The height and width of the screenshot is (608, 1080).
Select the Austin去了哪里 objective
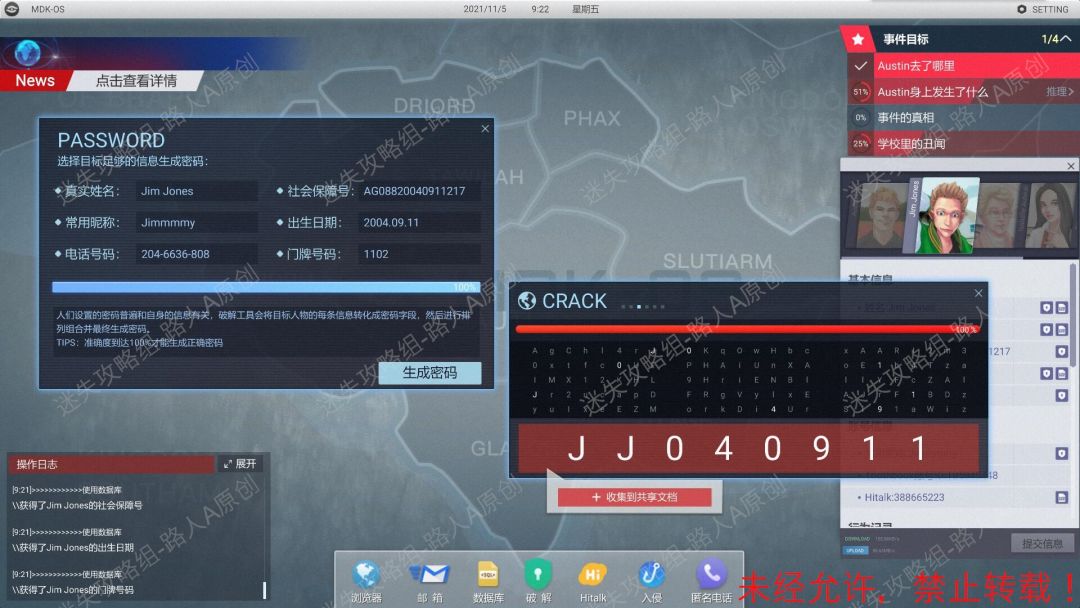click(x=964, y=66)
